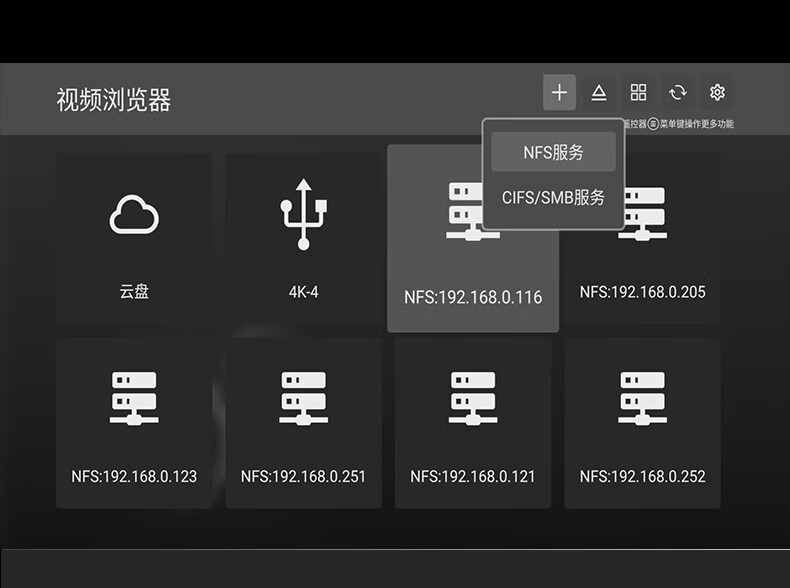Open the NFS:192.168.0.116 label
The width and height of the screenshot is (790, 588).
[x=473, y=298]
